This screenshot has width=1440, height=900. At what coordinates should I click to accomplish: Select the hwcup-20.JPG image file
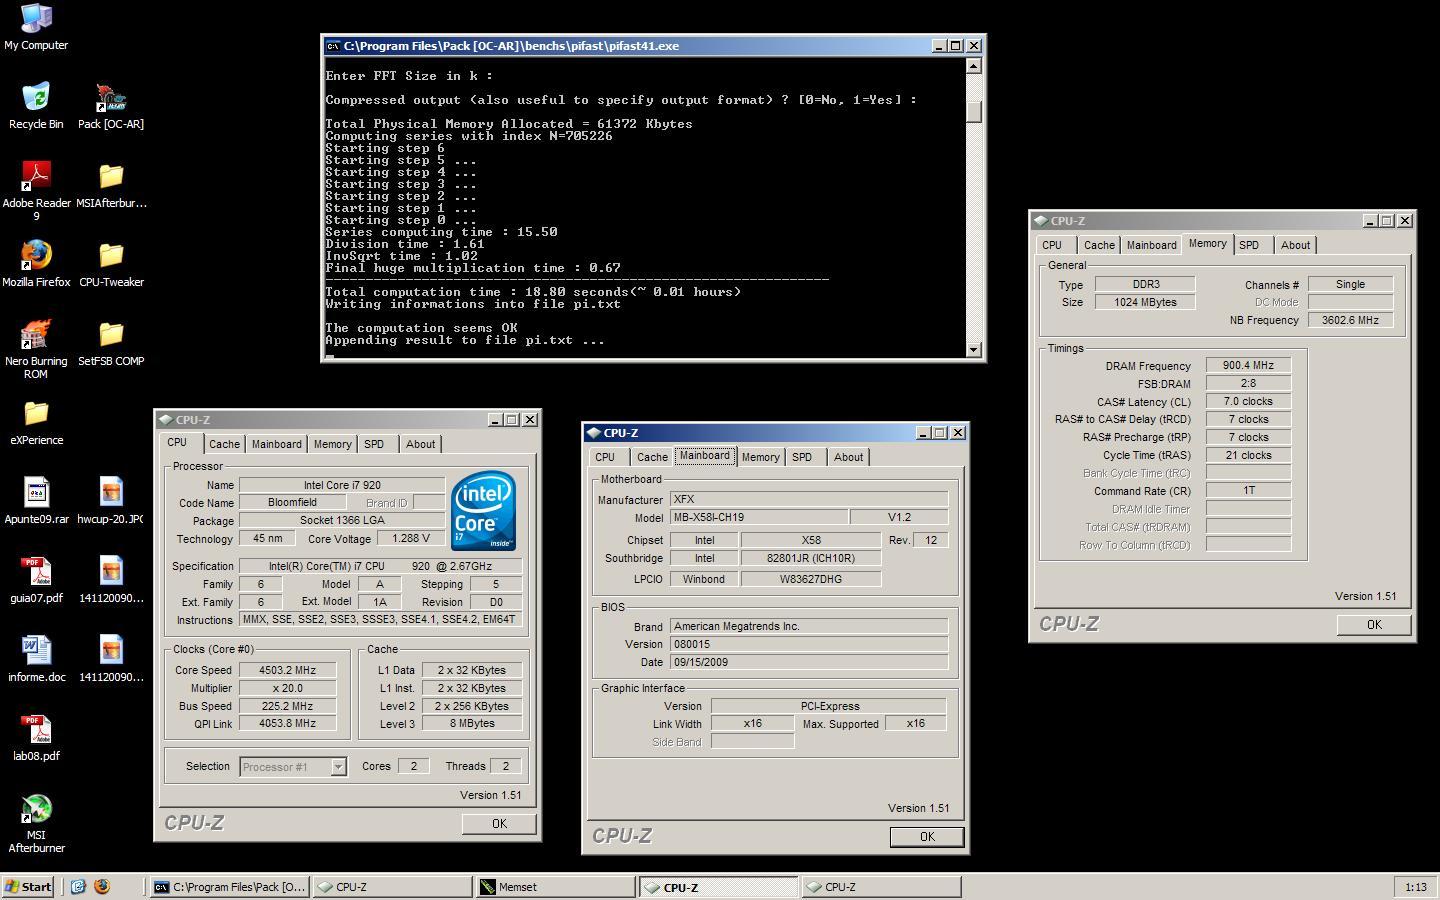point(111,501)
